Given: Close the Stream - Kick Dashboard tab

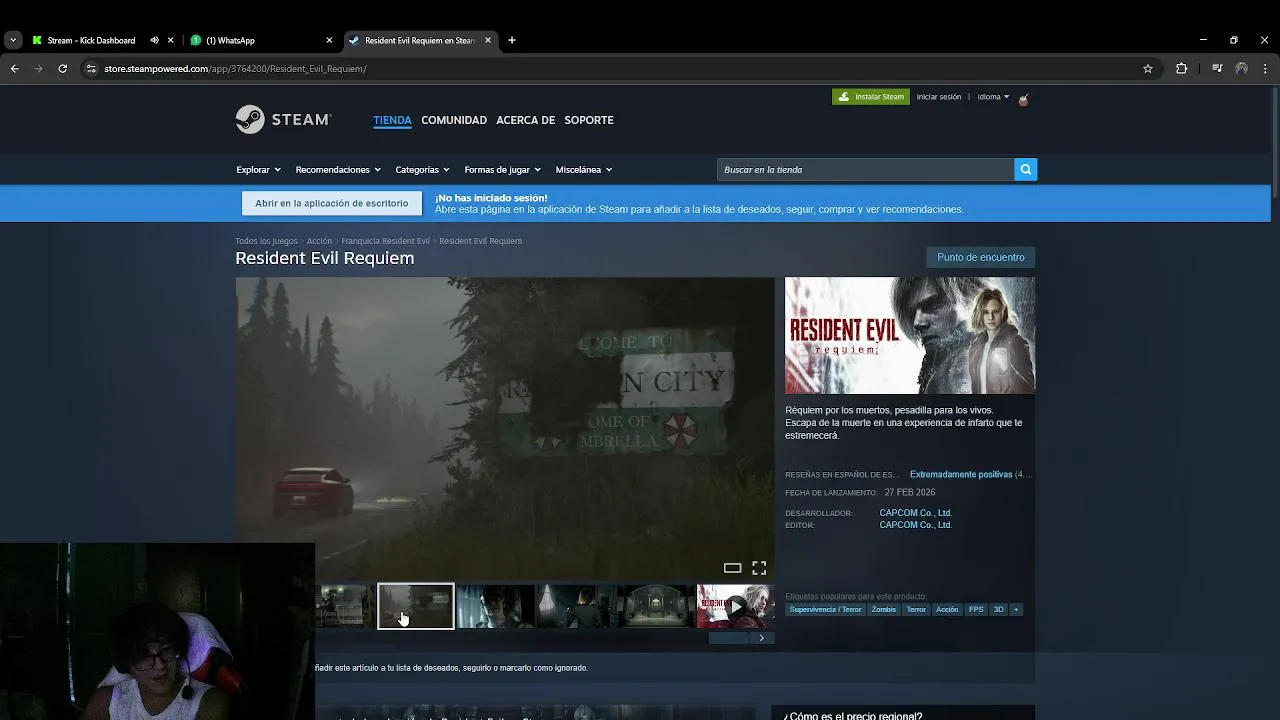Looking at the screenshot, I should (x=170, y=40).
